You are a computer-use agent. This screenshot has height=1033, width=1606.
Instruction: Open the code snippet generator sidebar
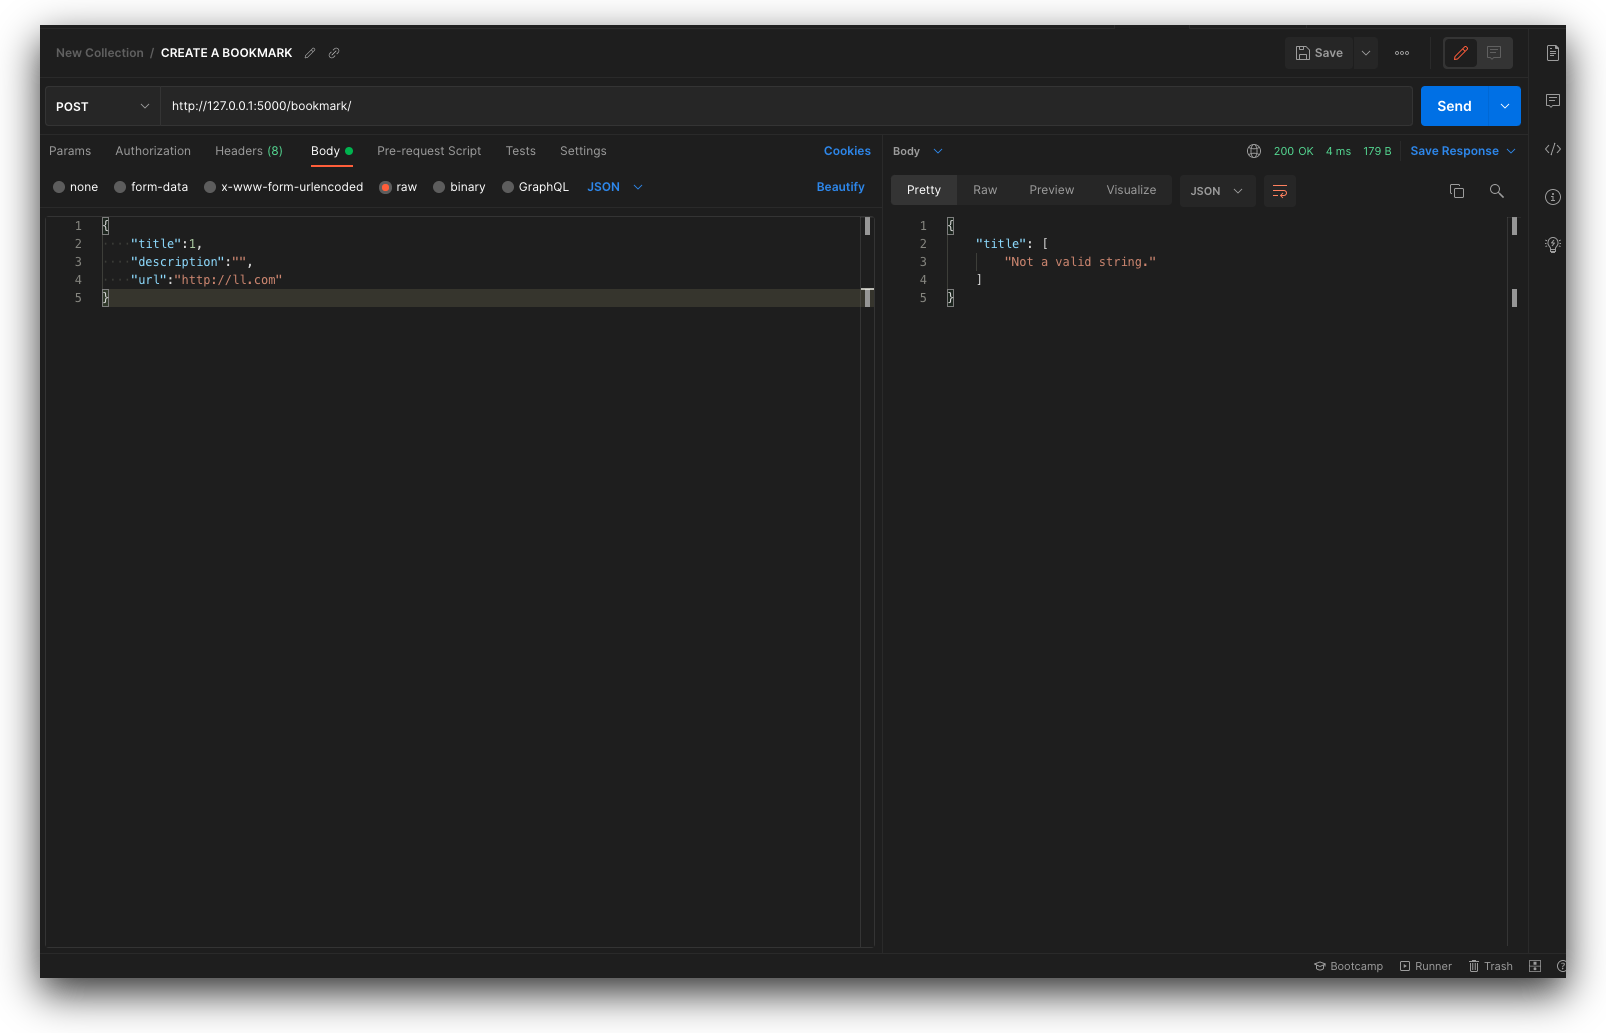(1552, 148)
